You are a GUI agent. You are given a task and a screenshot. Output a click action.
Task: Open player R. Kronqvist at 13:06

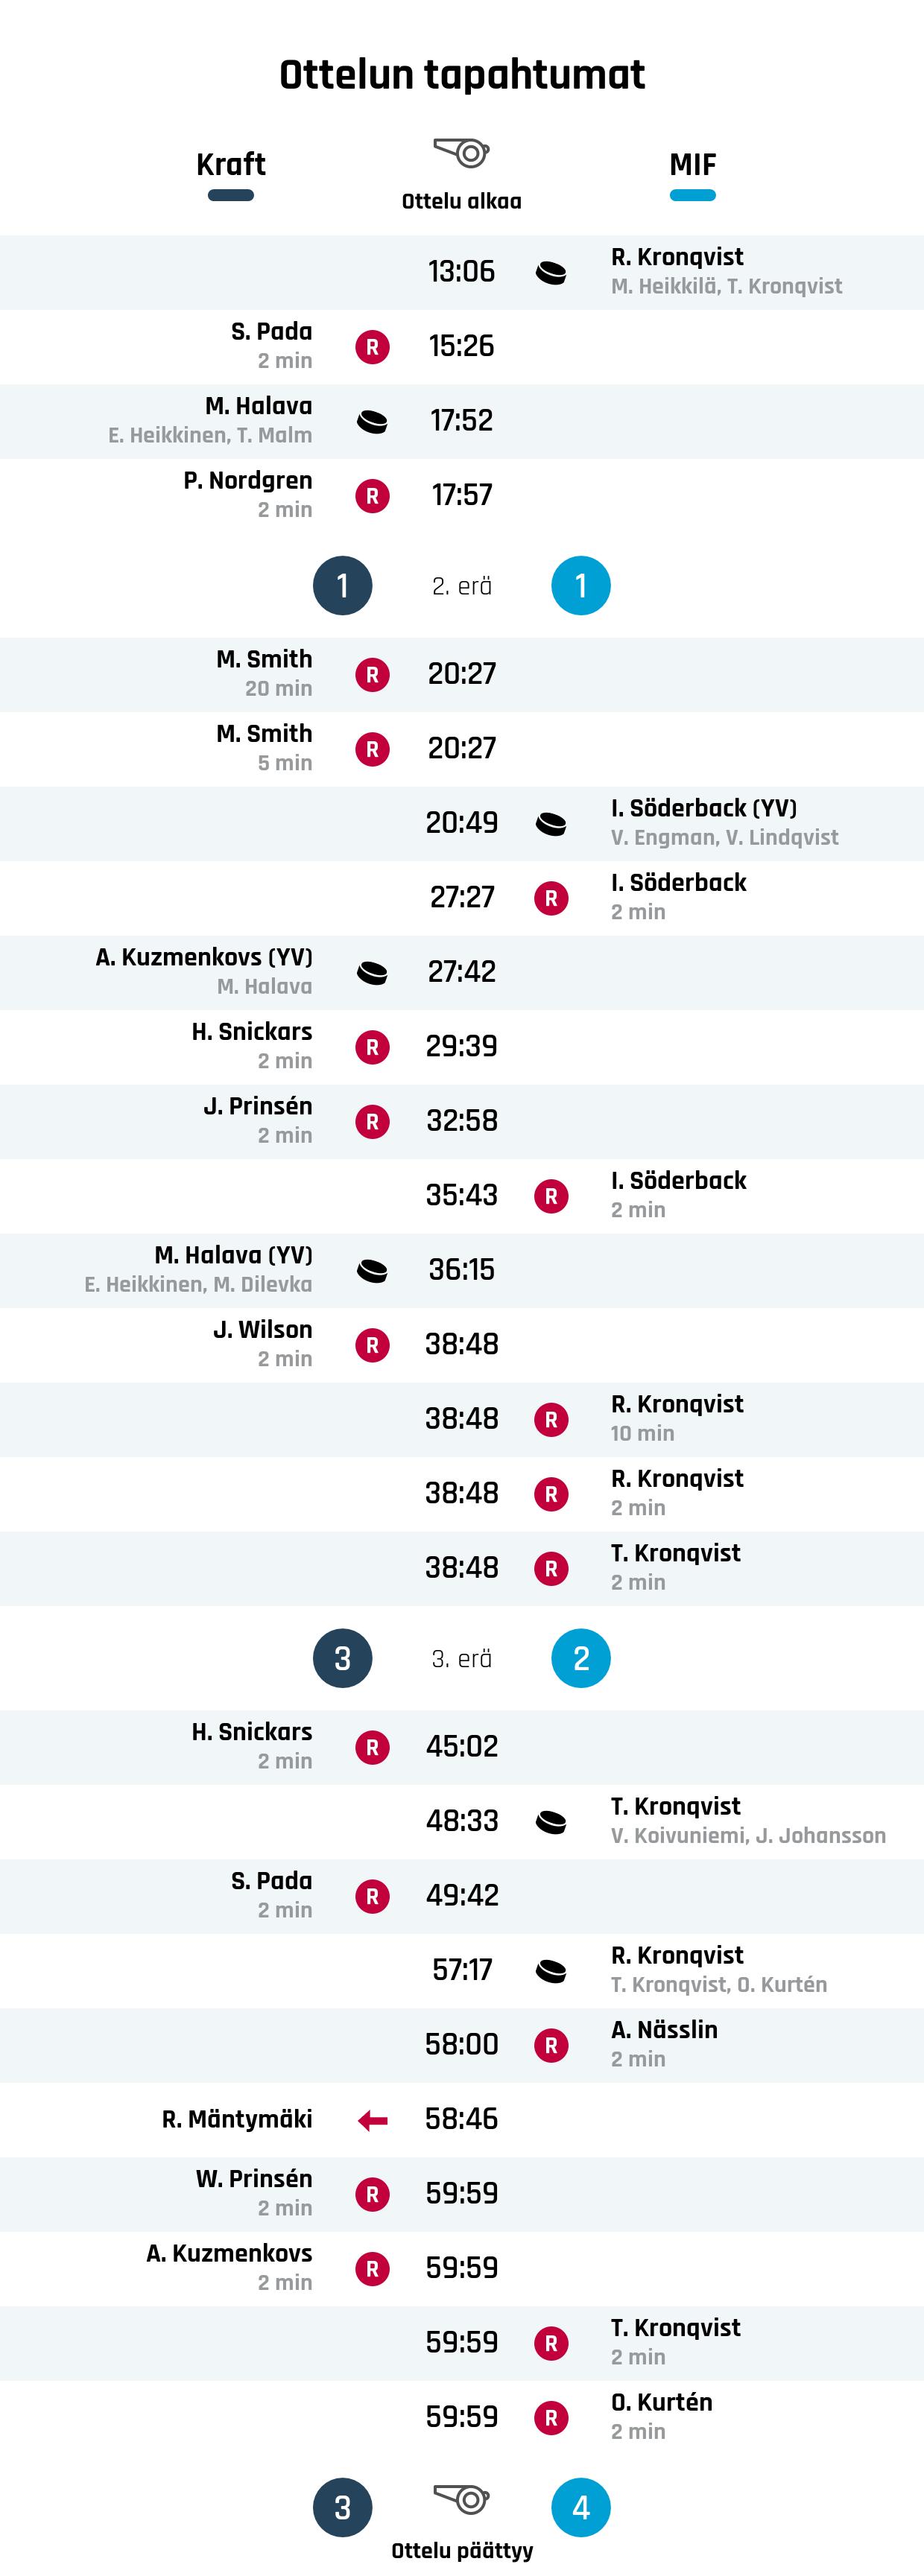(x=677, y=257)
